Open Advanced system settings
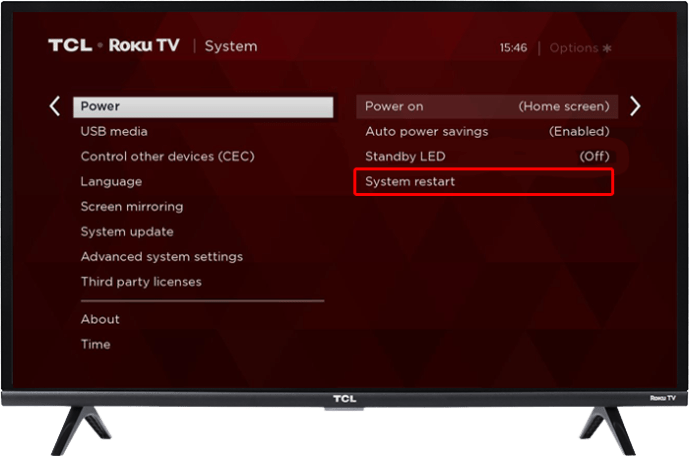The width and height of the screenshot is (689, 456). (162, 257)
